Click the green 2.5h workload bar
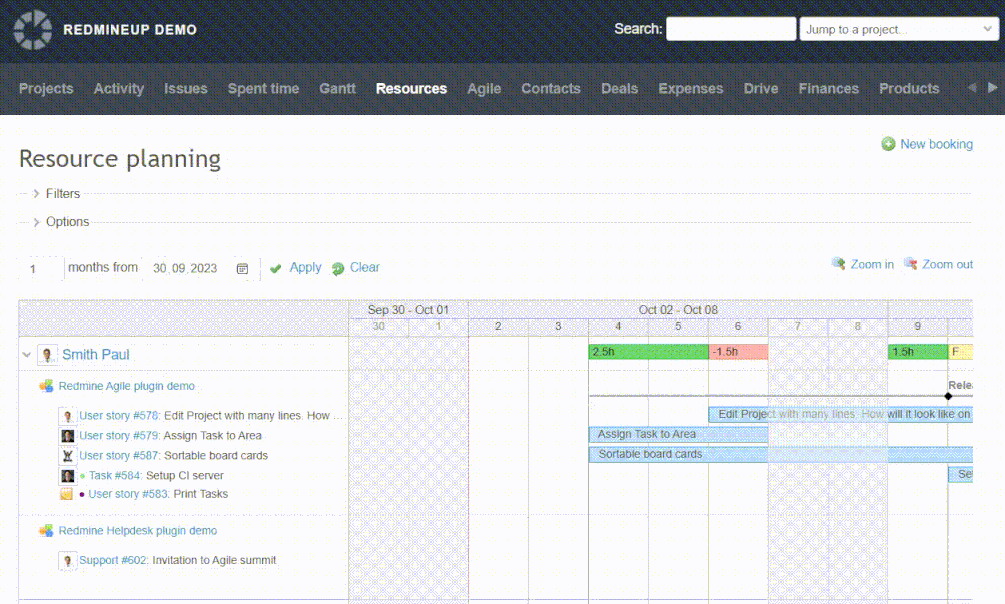The width and height of the screenshot is (1005, 604). (x=648, y=352)
